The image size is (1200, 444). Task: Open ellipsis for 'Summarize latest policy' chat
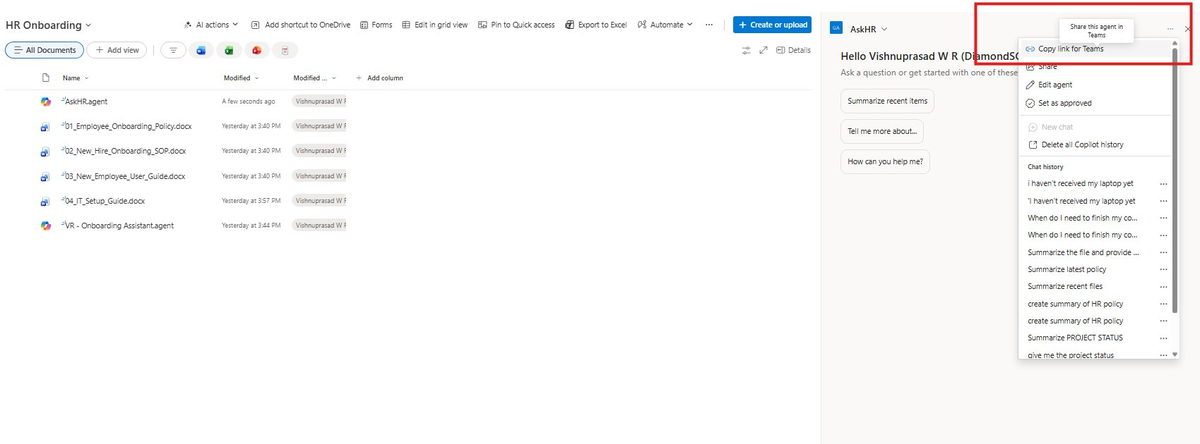point(1163,269)
